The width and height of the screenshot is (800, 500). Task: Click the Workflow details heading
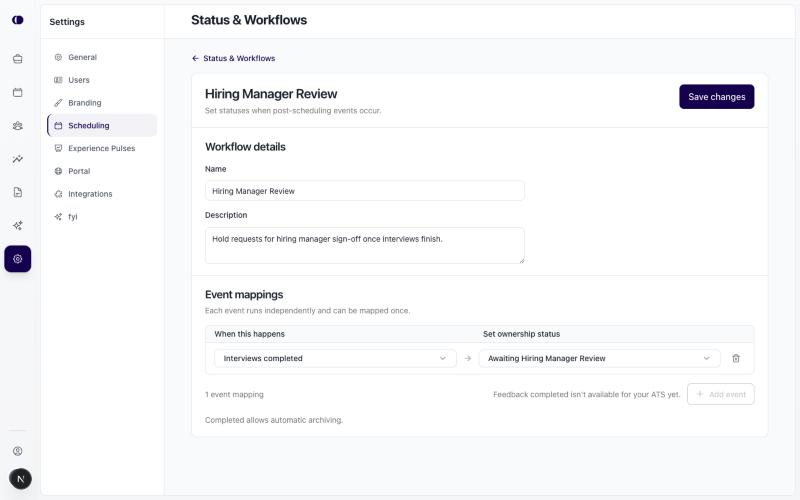245,147
